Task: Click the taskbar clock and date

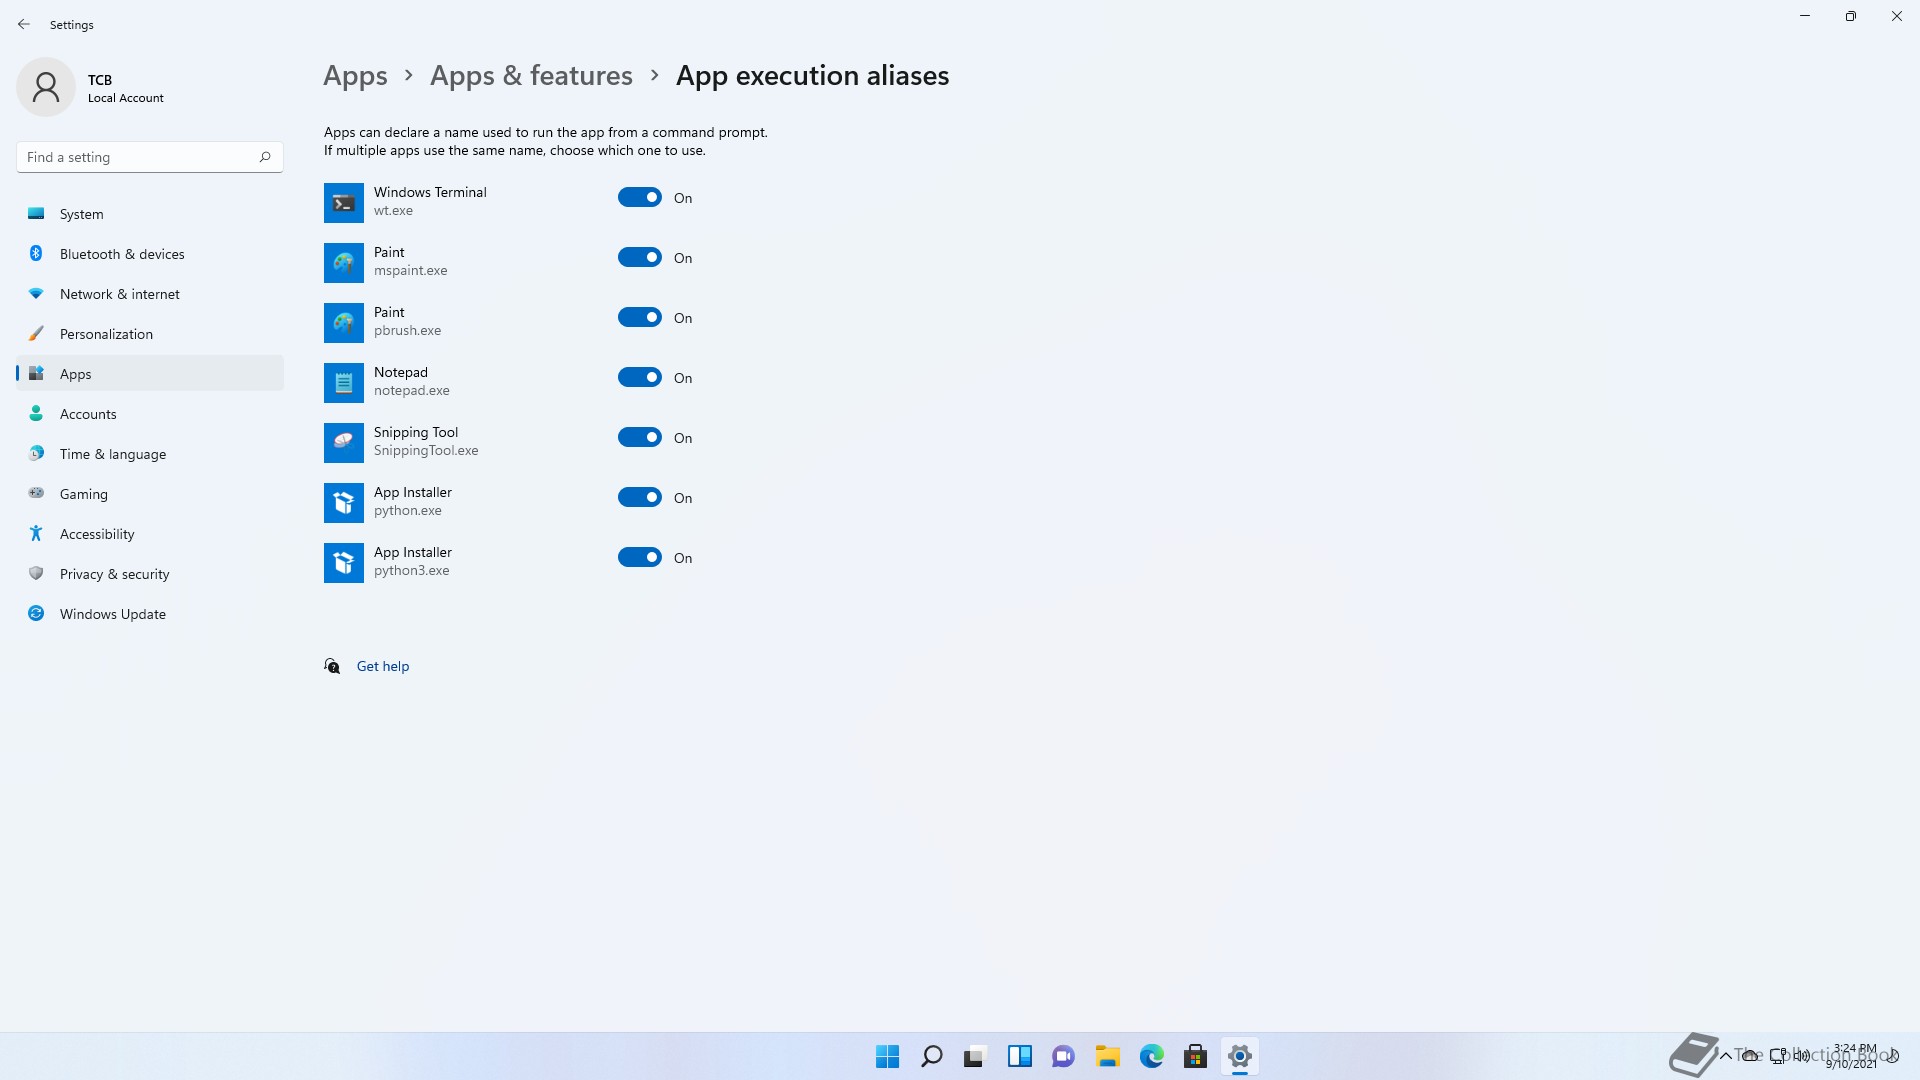Action: click(1853, 1056)
